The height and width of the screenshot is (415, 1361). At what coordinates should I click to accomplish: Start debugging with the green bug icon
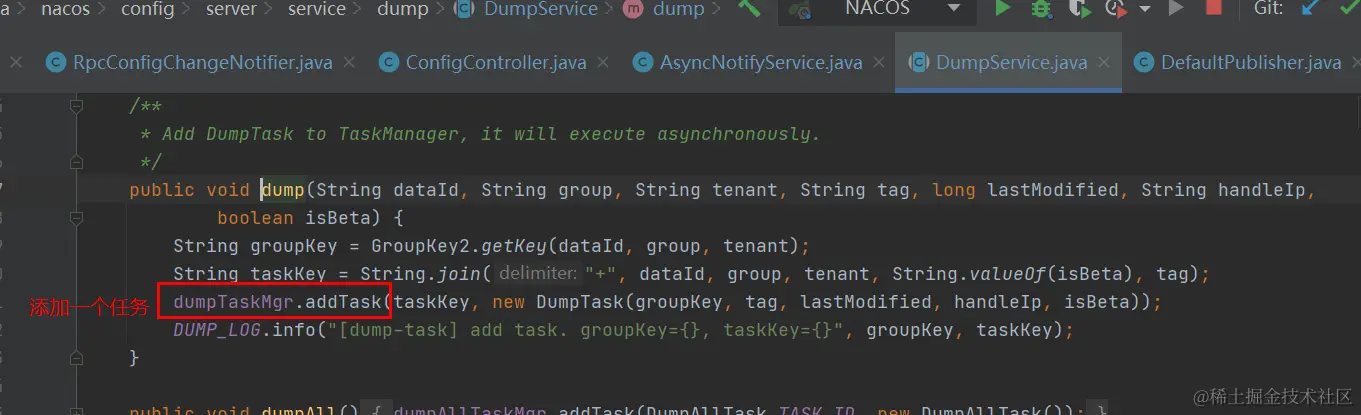click(x=1040, y=9)
